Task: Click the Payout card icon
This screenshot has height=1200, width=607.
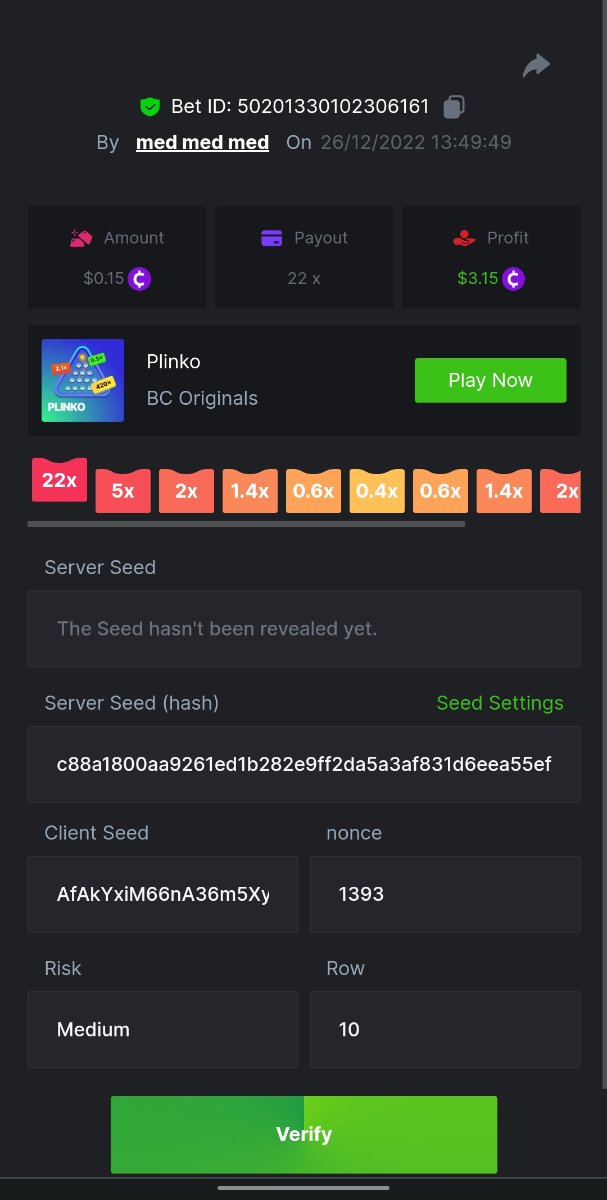Action: [x=271, y=238]
